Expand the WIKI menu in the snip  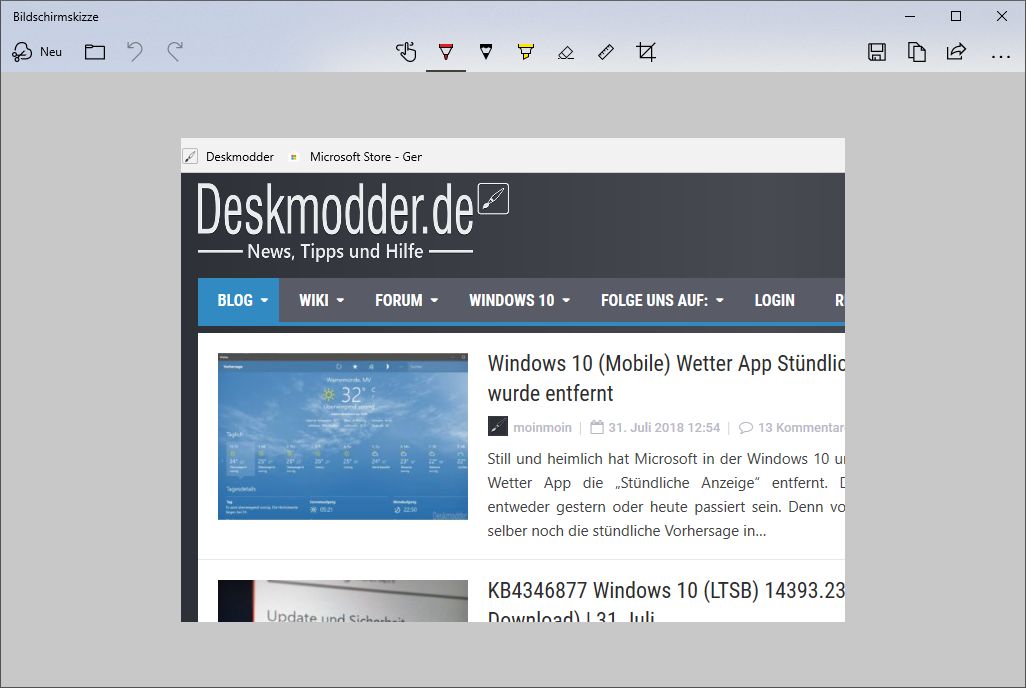coord(321,300)
